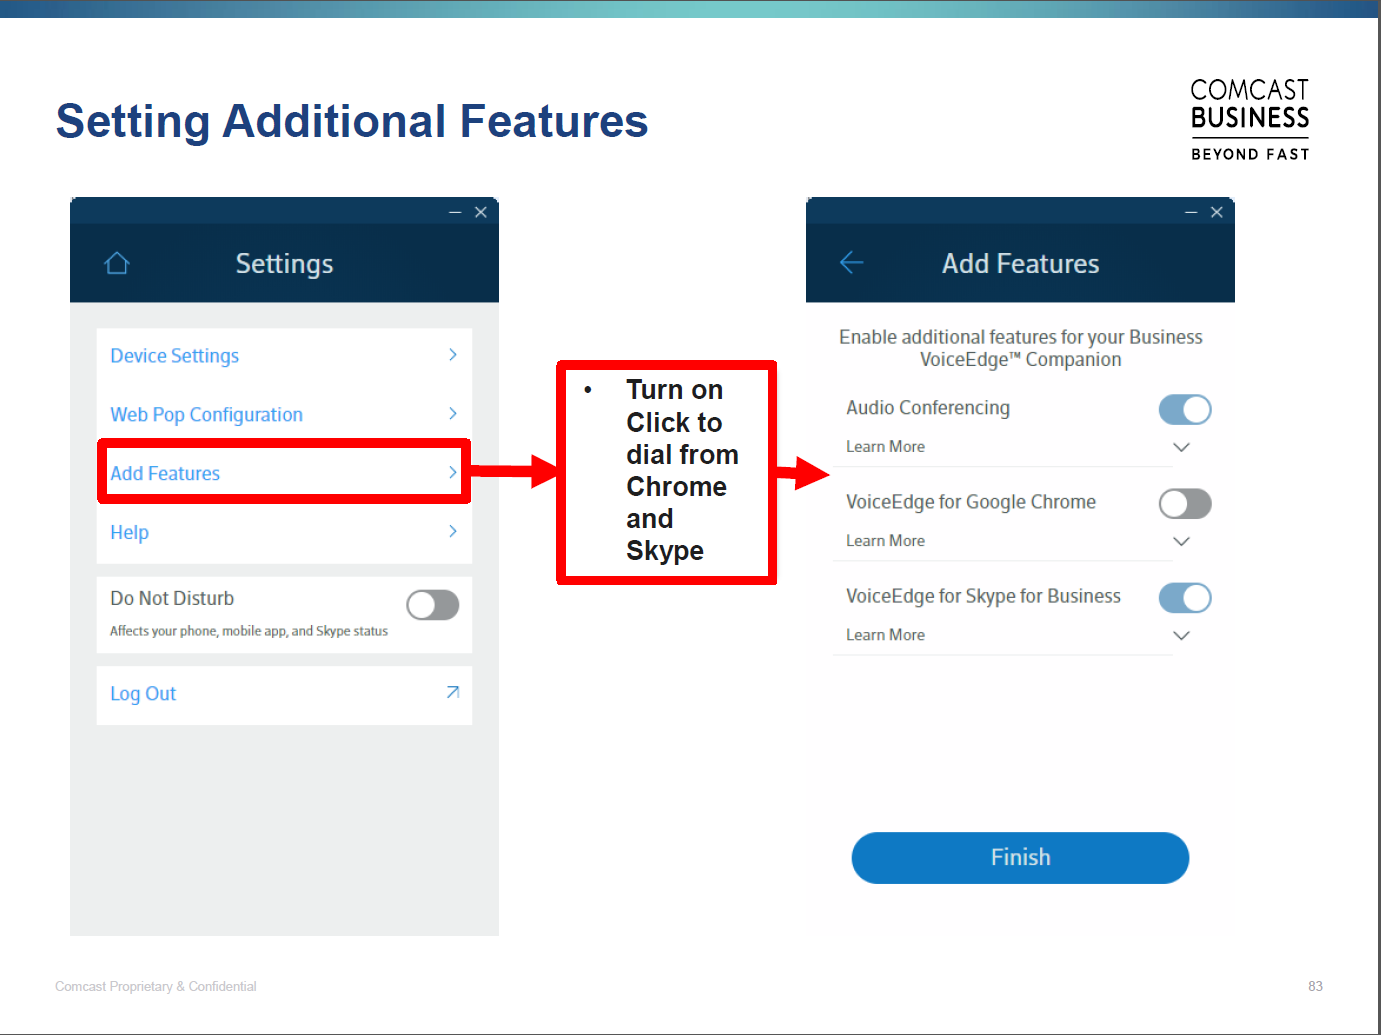1381x1035 pixels.
Task: Click page number 83
Action: 1315,986
